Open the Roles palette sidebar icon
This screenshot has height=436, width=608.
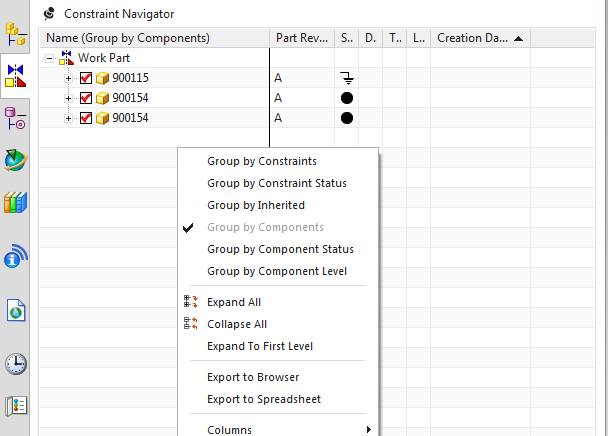[16, 406]
